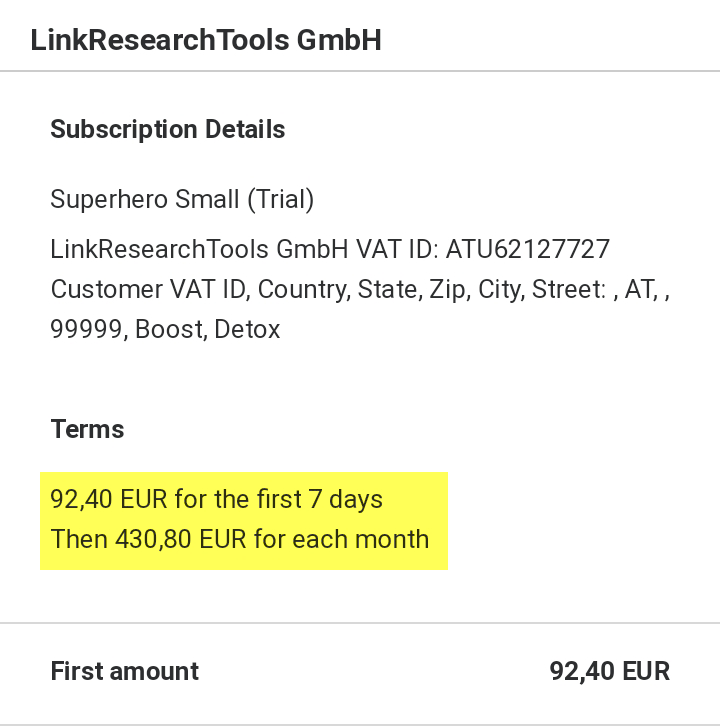Click the LinkResearchTools GmbH header title
Image resolution: width=720 pixels, height=727 pixels.
pos(206,40)
